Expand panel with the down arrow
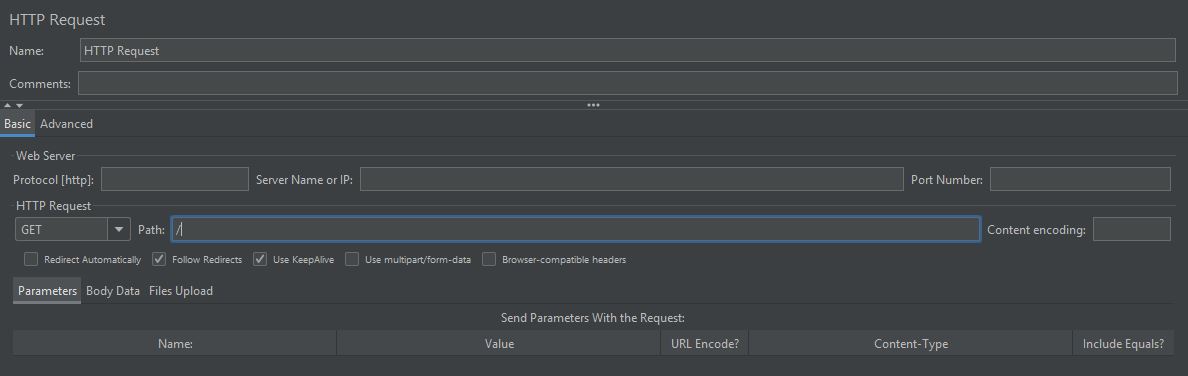 click(x=19, y=105)
